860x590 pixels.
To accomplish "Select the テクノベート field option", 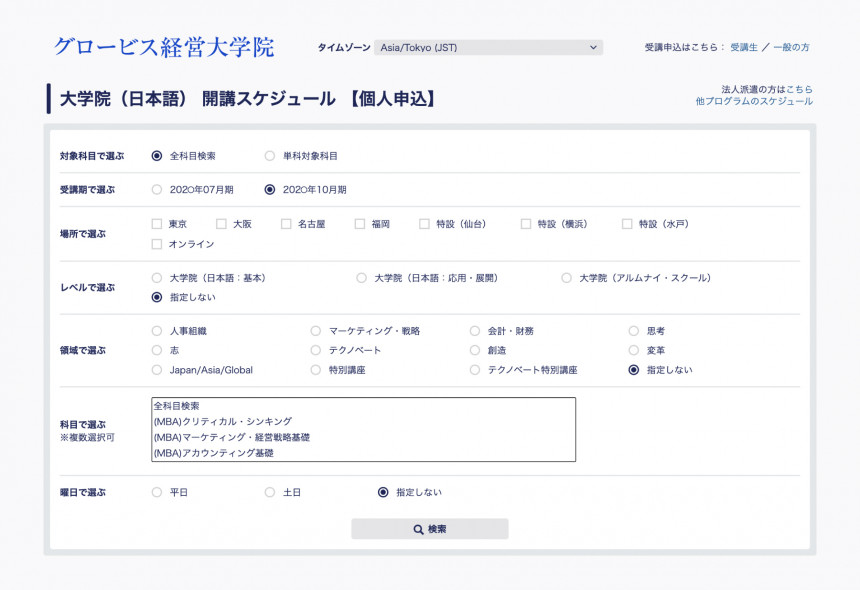I will pyautogui.click(x=316, y=350).
